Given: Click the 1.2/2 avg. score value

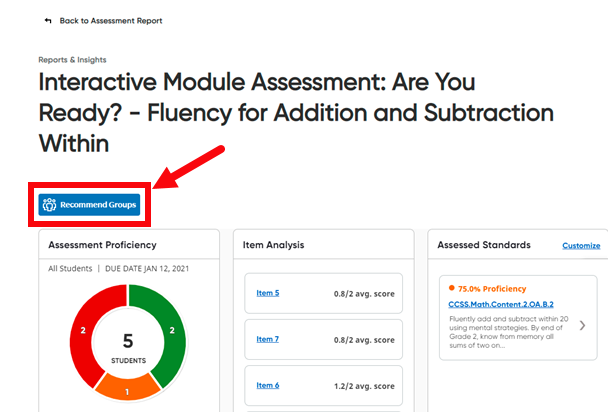Looking at the screenshot, I should point(364,386).
